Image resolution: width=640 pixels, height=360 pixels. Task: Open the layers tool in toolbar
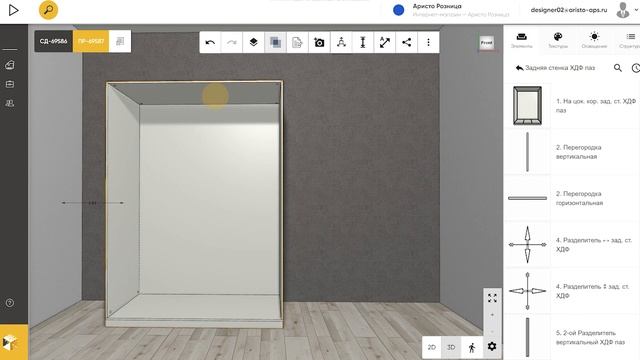tap(253, 42)
